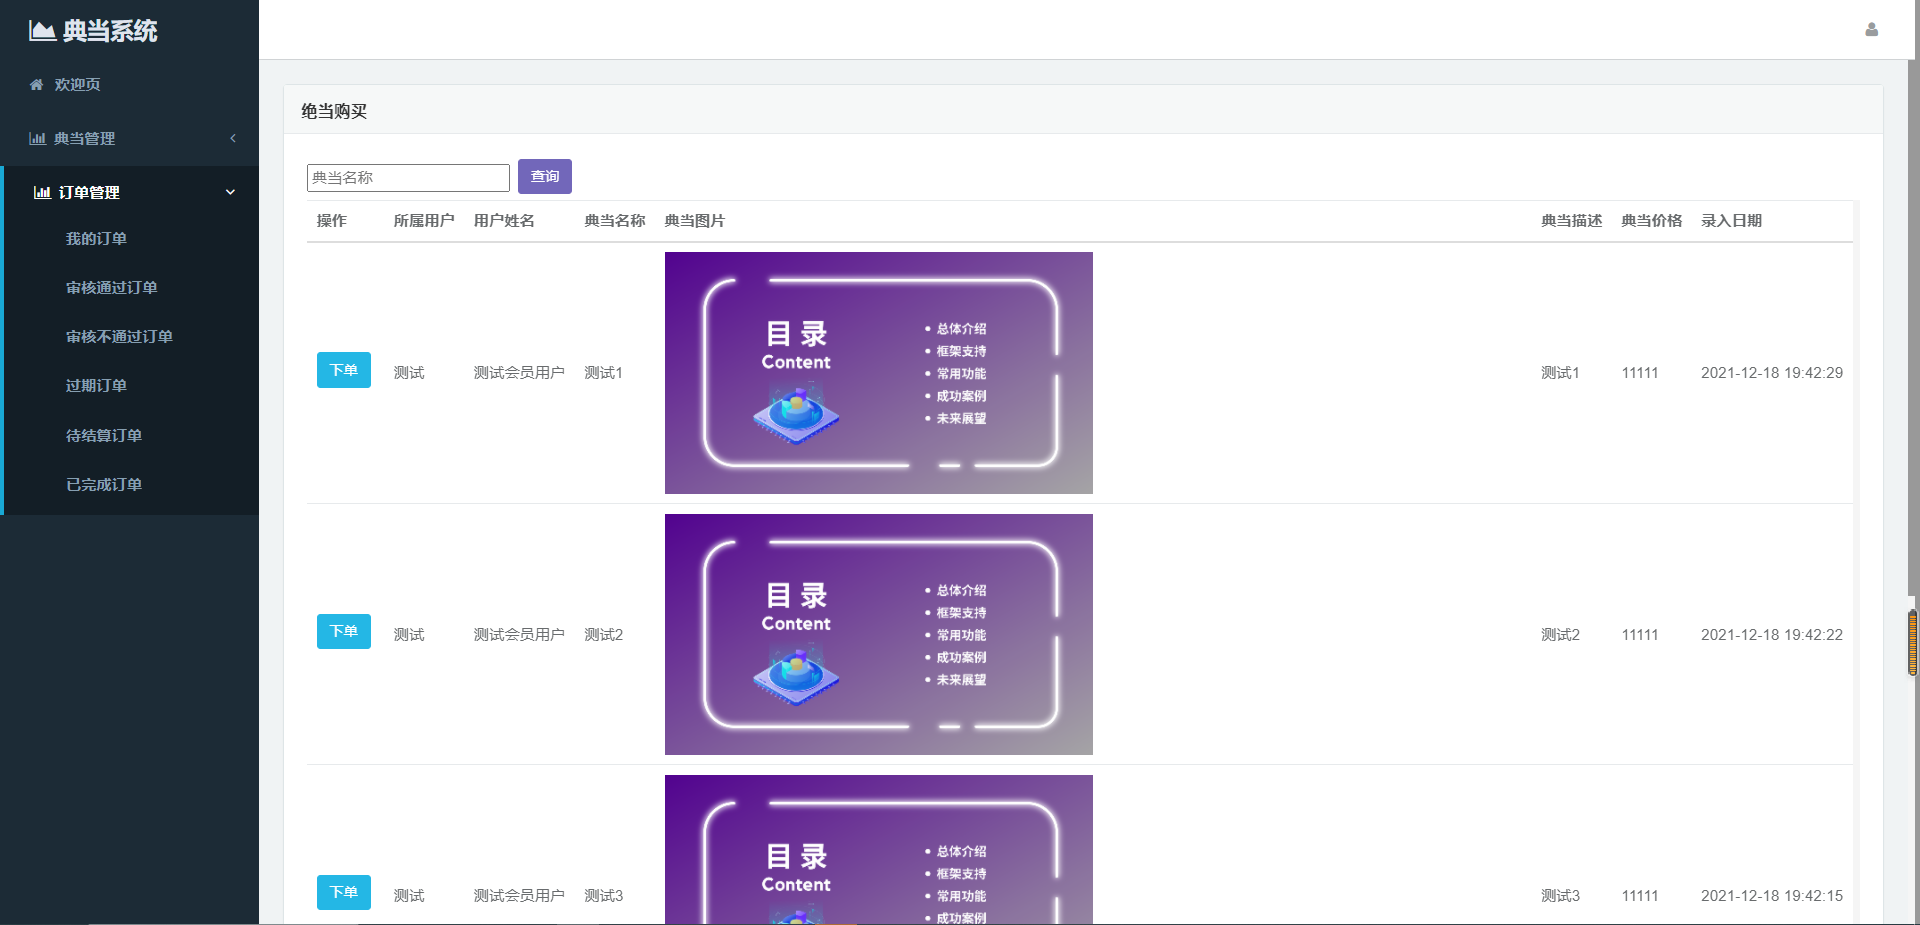This screenshot has width=1920, height=925.
Task: Click 下单 for the 测试2 row
Action: point(344,632)
